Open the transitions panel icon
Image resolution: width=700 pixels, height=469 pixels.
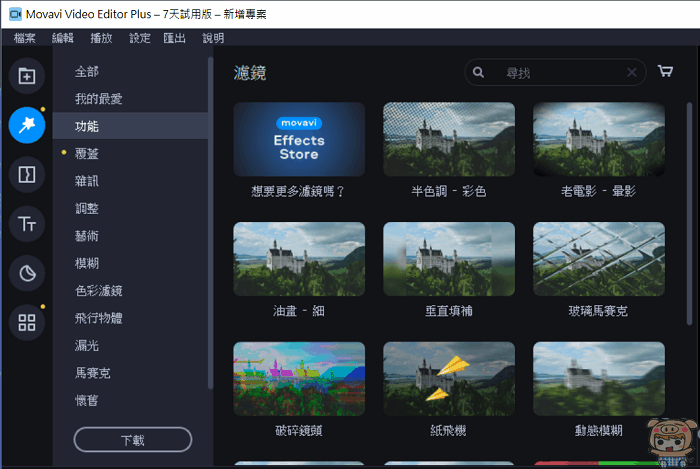pos(27,174)
